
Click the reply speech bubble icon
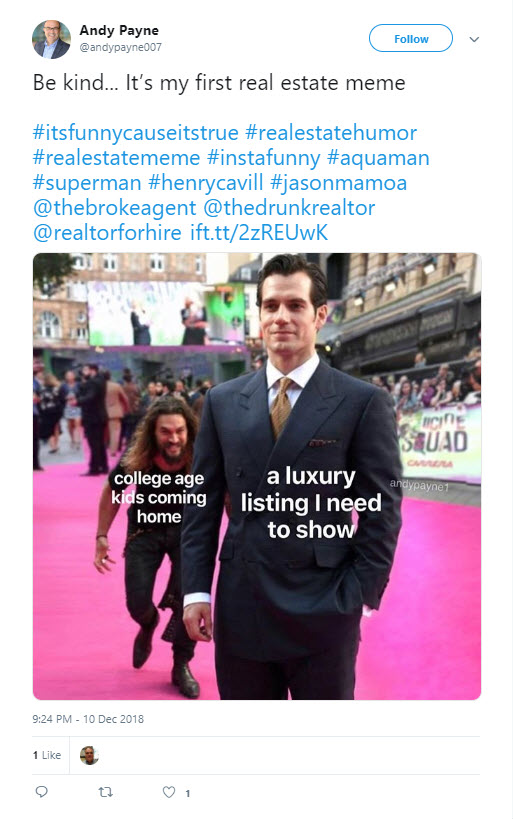42,792
